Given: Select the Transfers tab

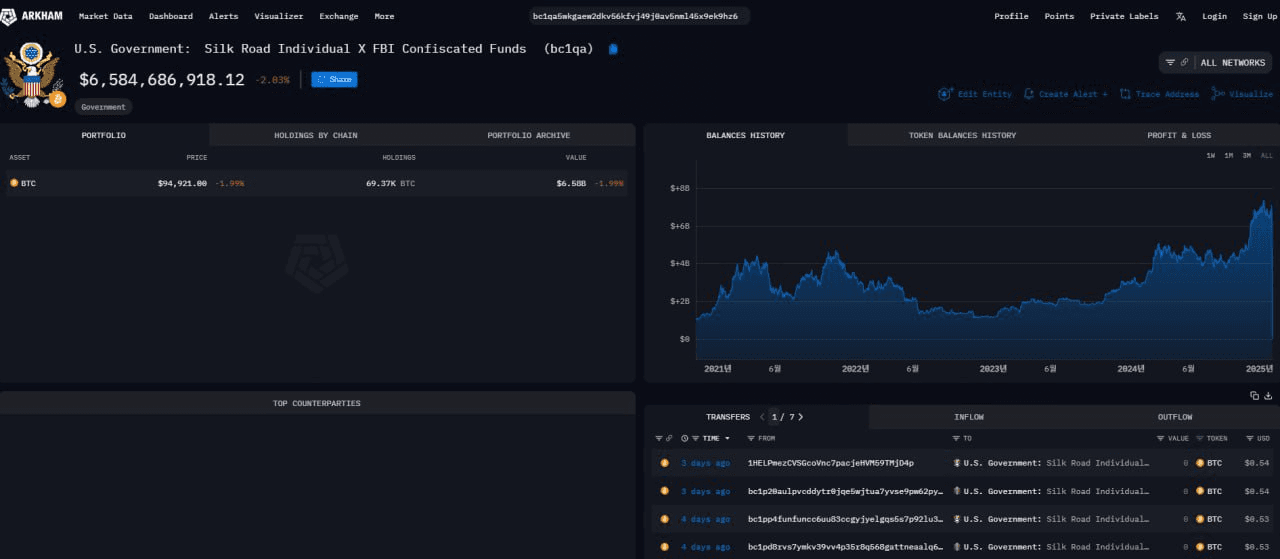Looking at the screenshot, I should pyautogui.click(x=728, y=417).
